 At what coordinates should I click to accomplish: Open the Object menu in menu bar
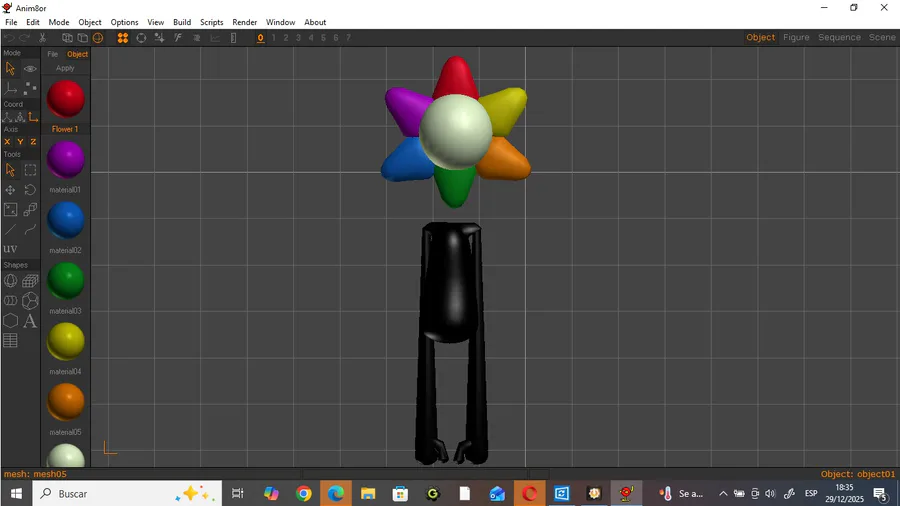tap(90, 22)
